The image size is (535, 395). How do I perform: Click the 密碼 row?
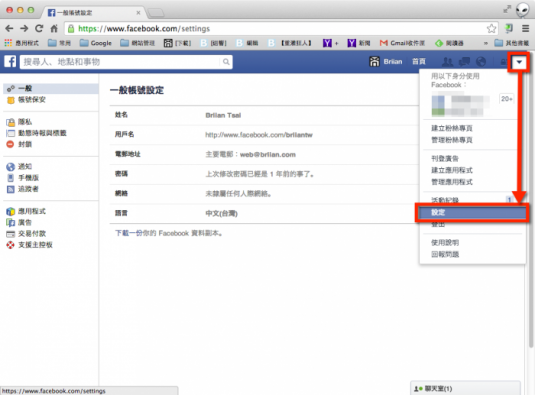coord(264,174)
